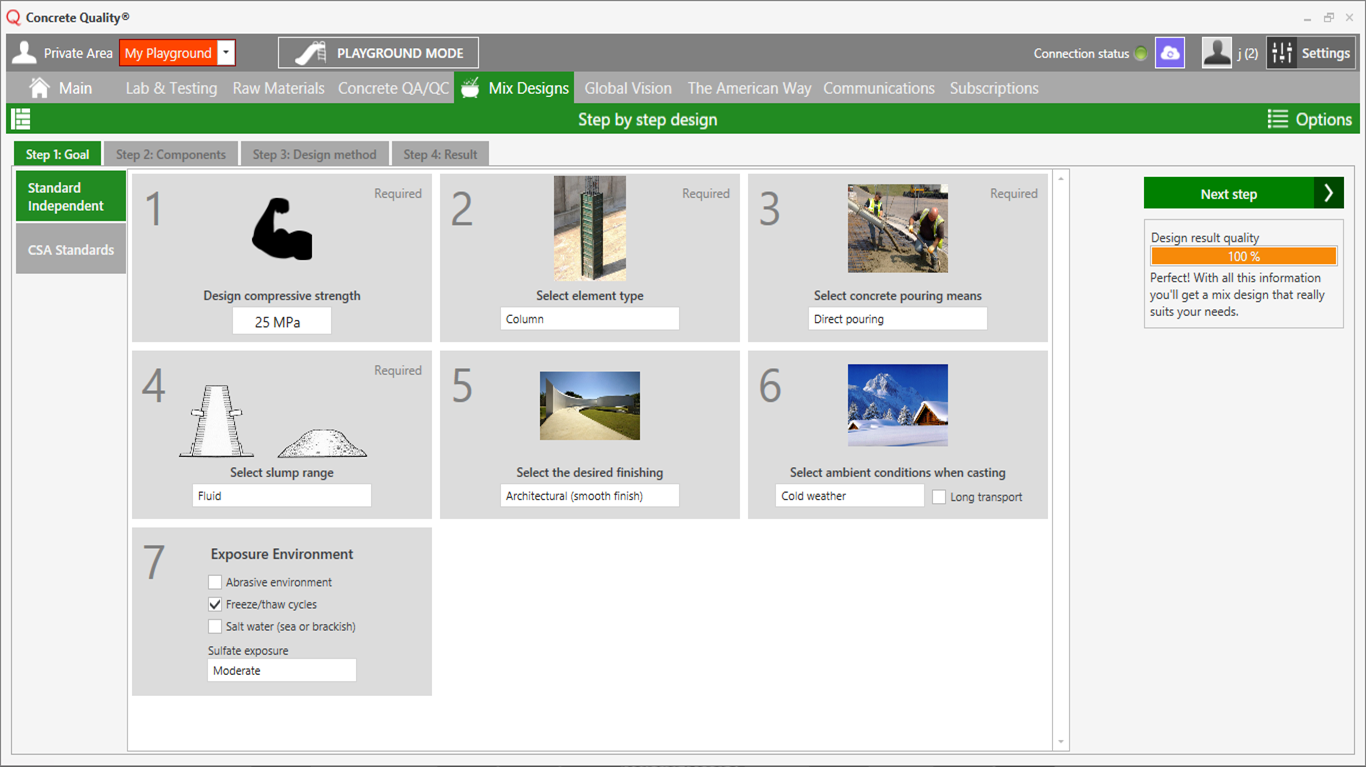Click the Settings button label
Image resolution: width=1366 pixels, height=767 pixels.
[1325, 53]
